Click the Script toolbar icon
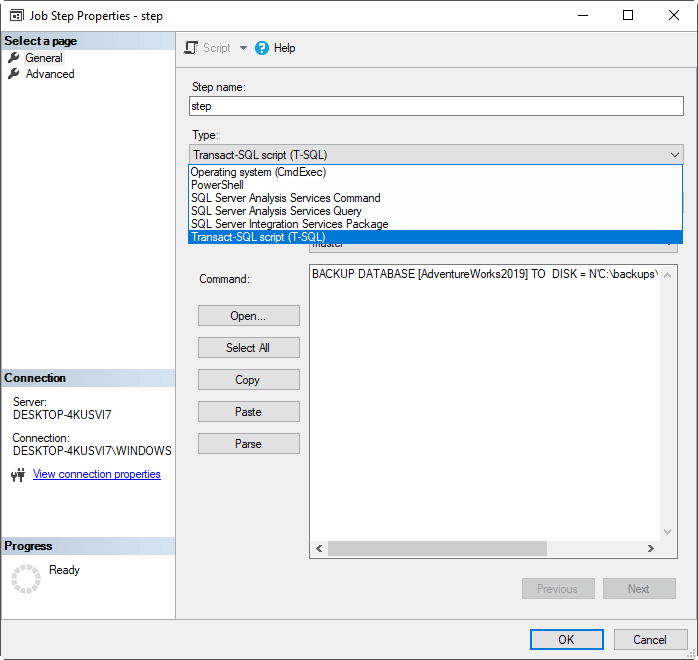The height and width of the screenshot is (660, 698). [191, 48]
